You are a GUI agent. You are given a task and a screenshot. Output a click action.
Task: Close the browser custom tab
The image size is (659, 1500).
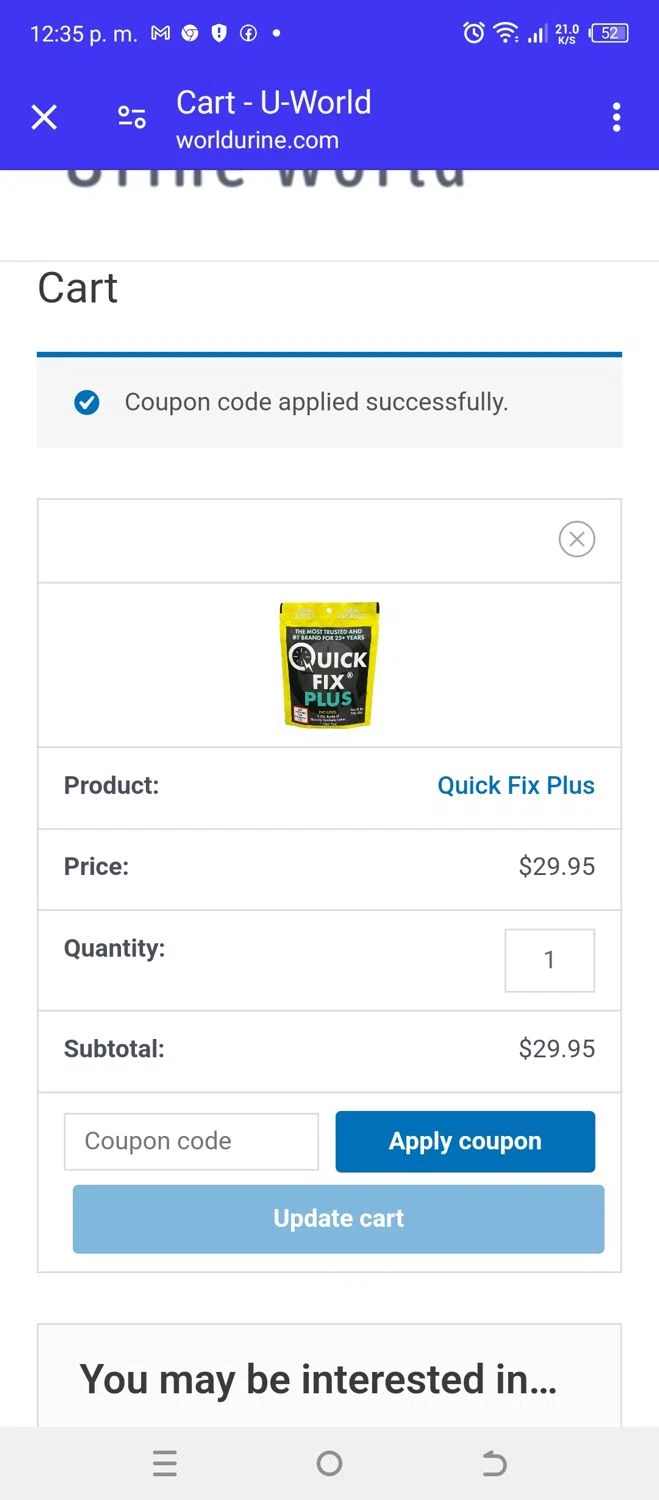[44, 118]
